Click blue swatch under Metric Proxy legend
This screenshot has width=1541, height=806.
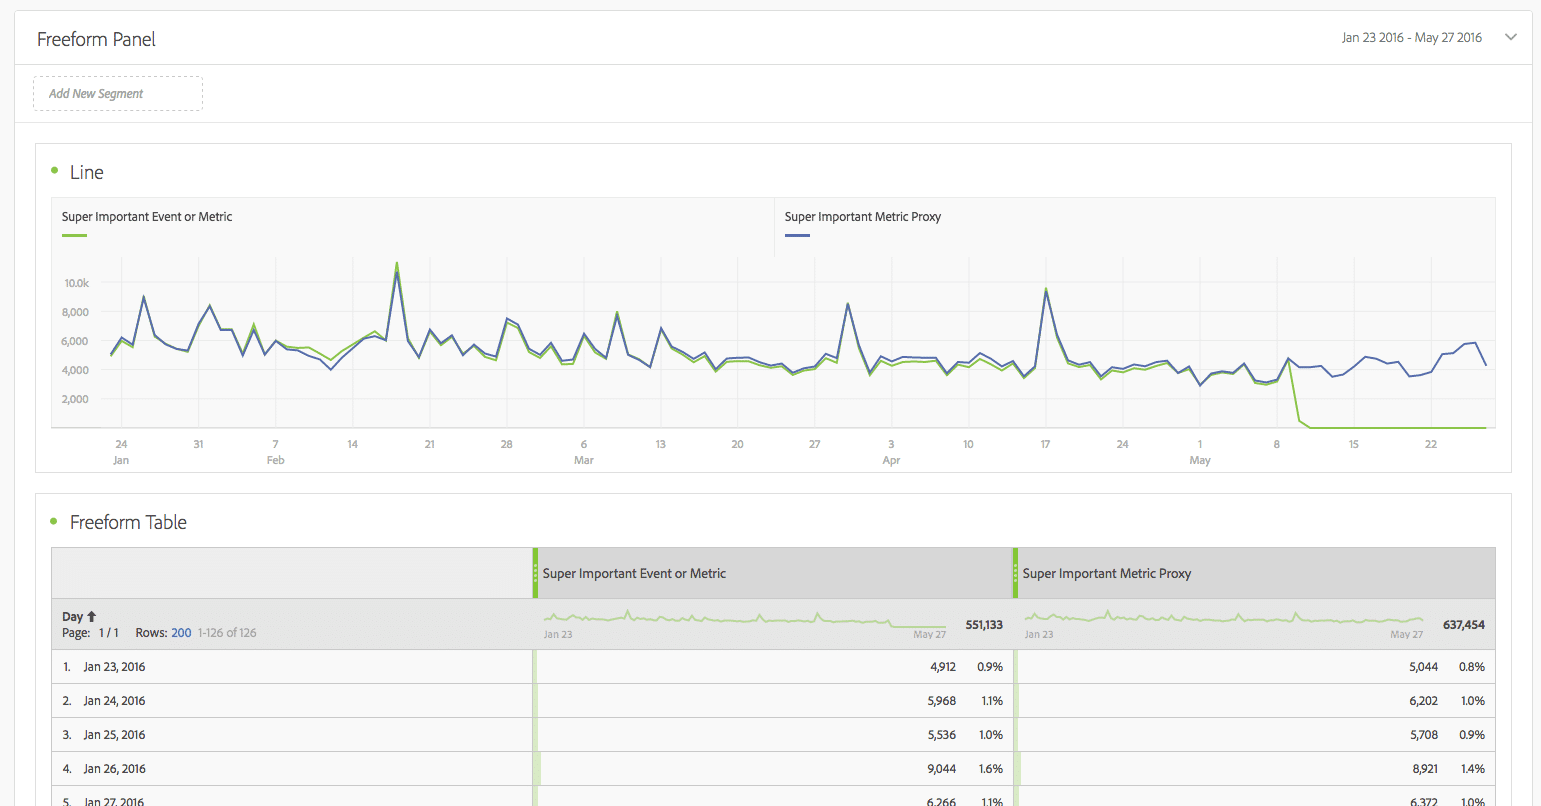pyautogui.click(x=797, y=235)
